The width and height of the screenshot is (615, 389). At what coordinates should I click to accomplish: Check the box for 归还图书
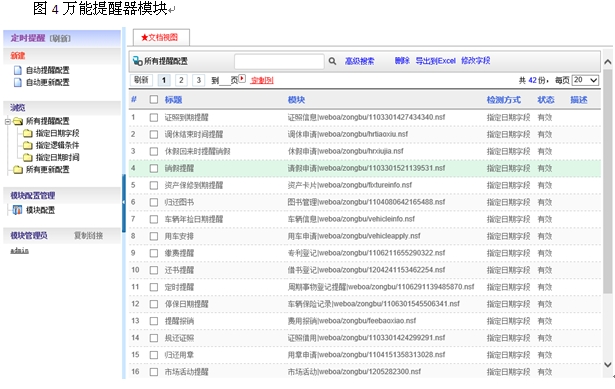154,202
